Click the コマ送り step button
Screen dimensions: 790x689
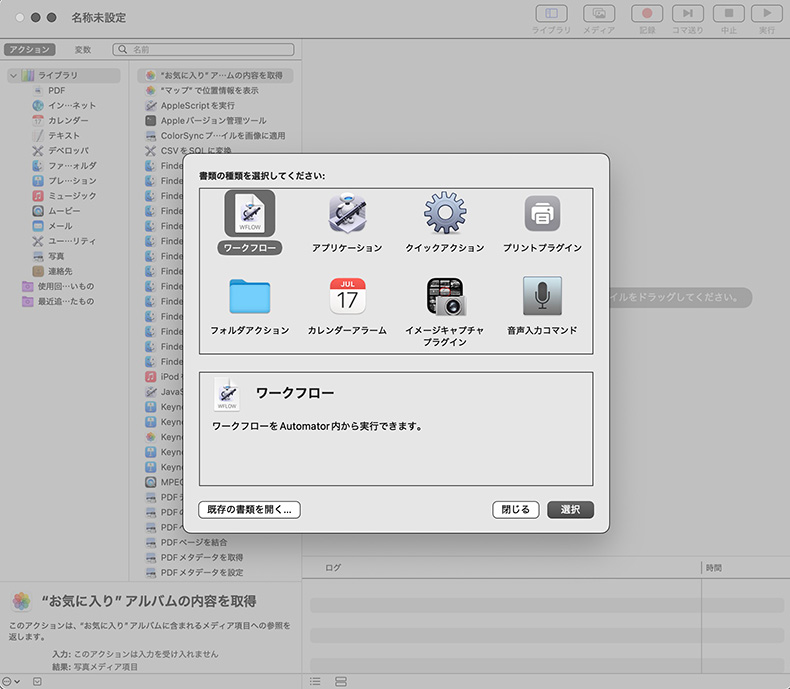(x=688, y=14)
